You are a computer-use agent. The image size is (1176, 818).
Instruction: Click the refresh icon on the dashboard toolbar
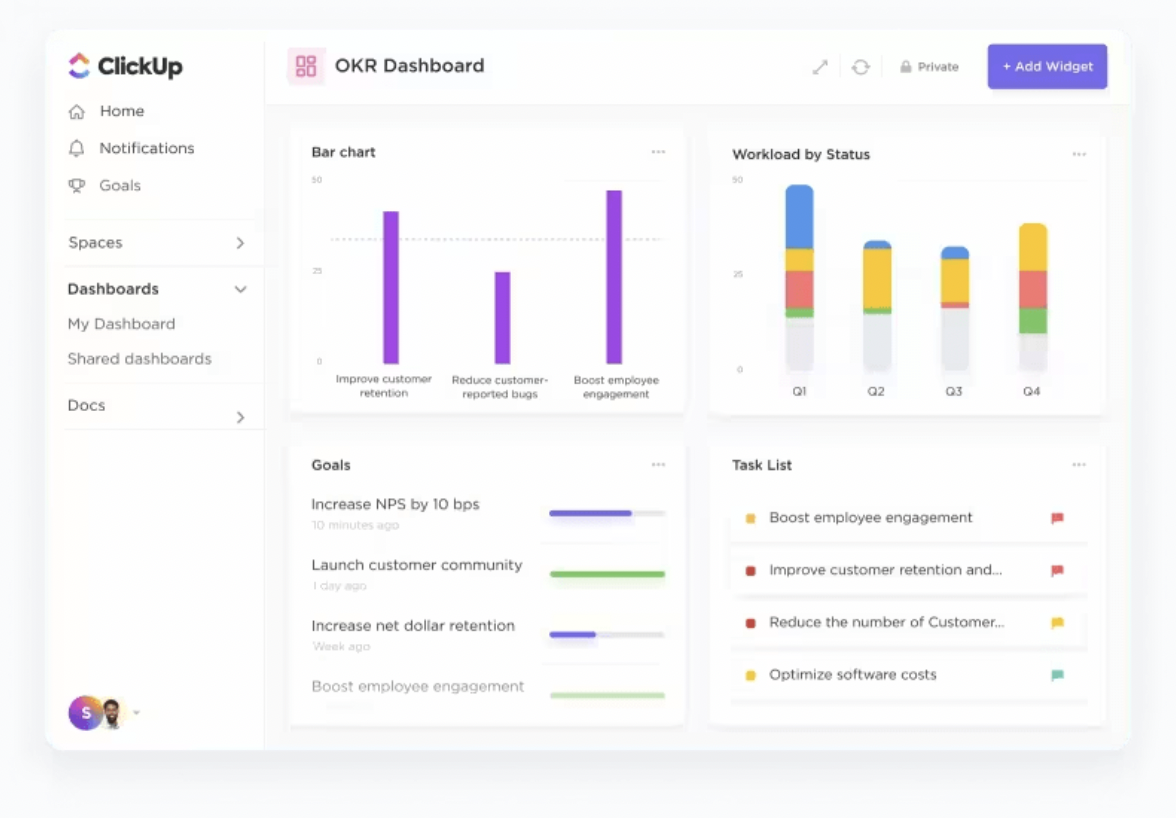[861, 66]
